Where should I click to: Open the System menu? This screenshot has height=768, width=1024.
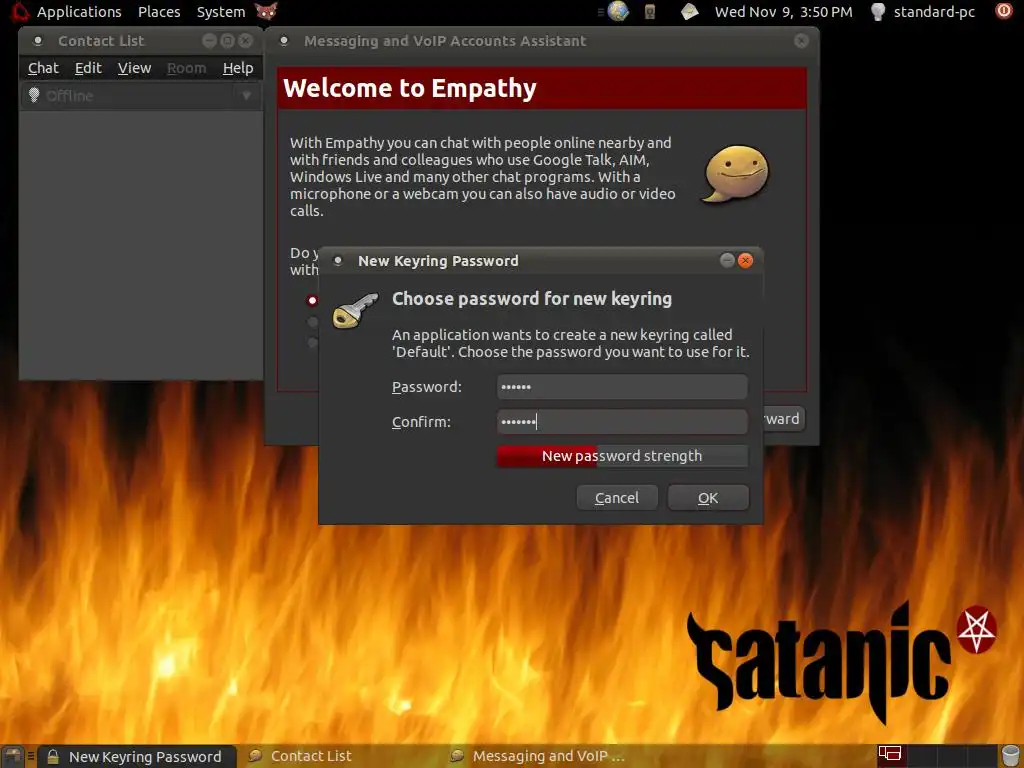pyautogui.click(x=221, y=12)
